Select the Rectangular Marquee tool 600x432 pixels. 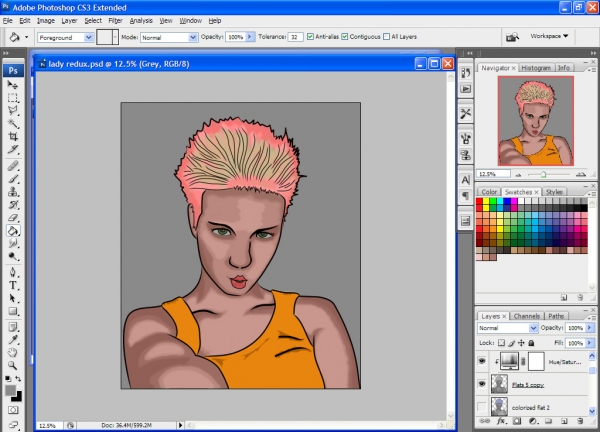click(x=13, y=97)
